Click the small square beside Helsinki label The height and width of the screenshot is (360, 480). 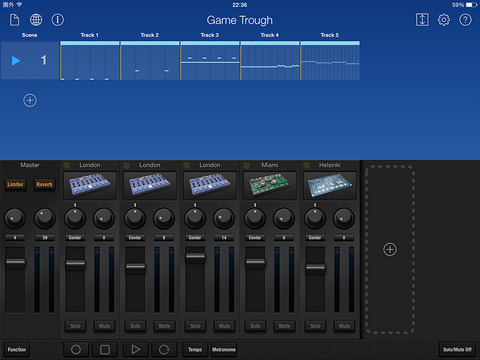tap(306, 165)
